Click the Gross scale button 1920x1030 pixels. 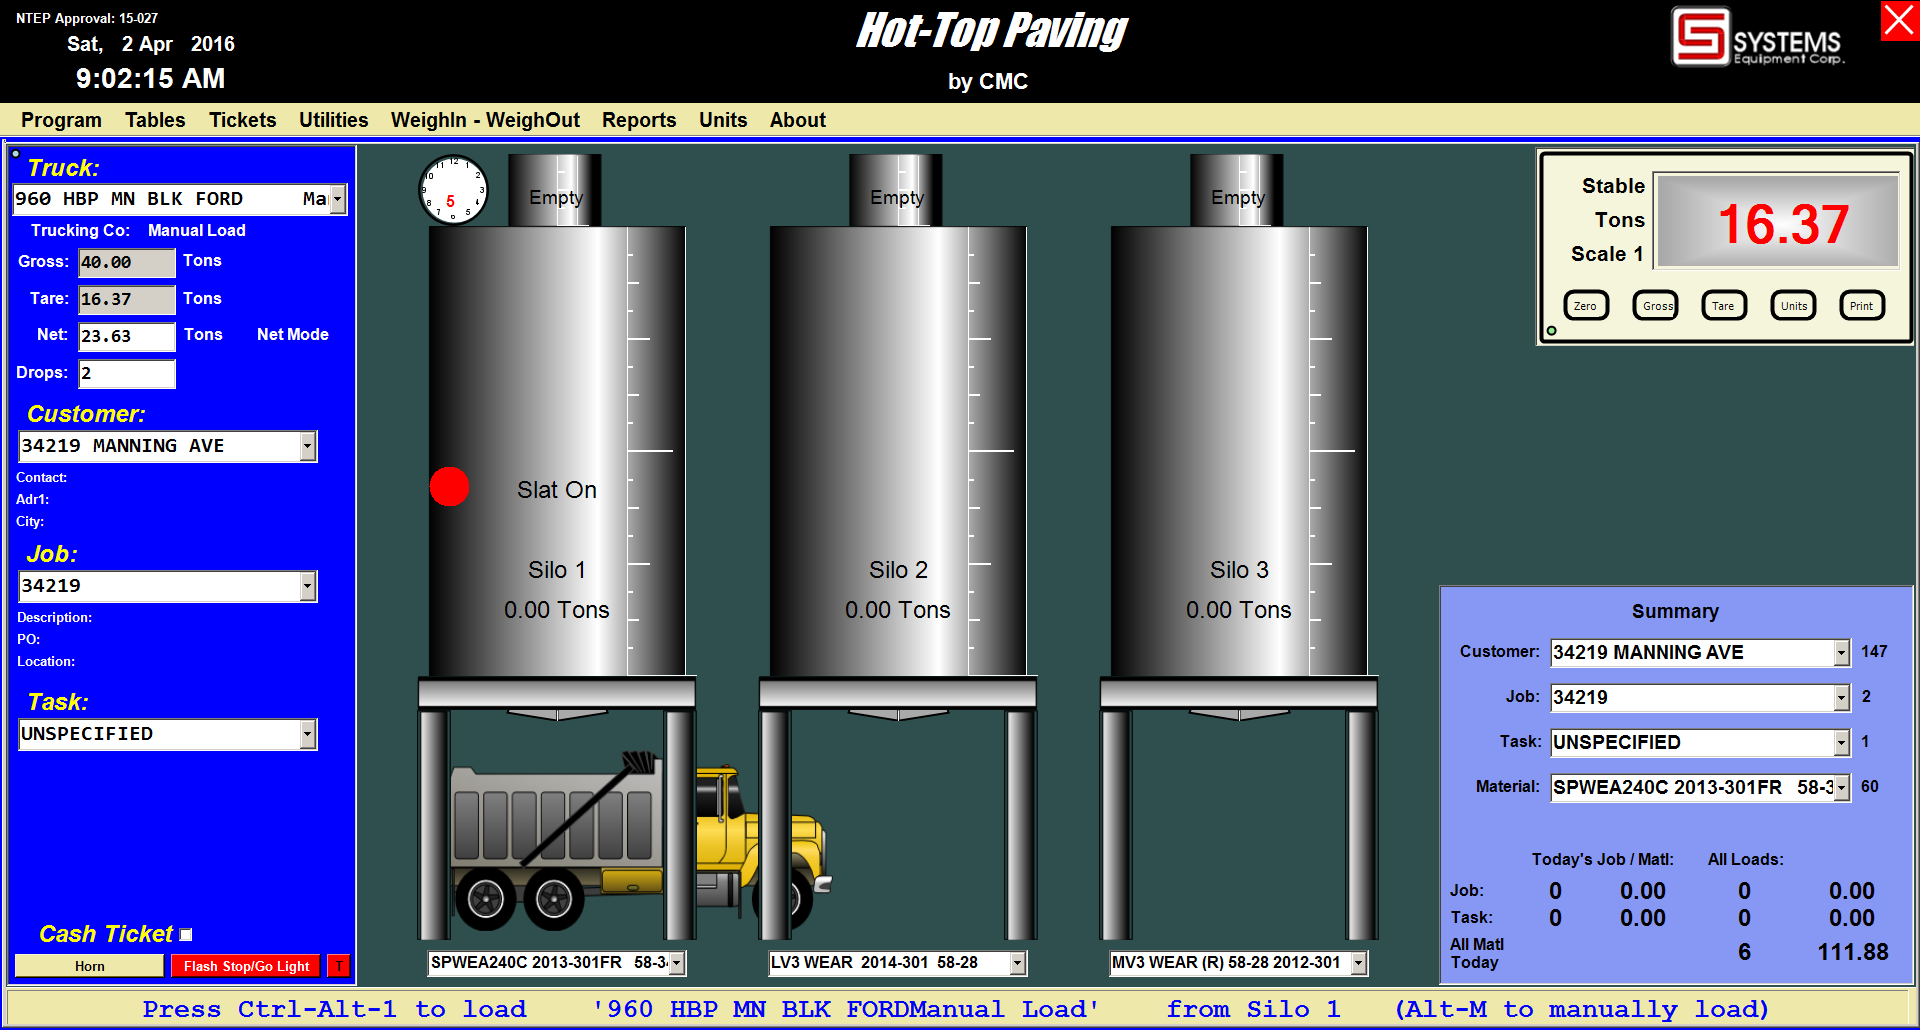[1656, 306]
